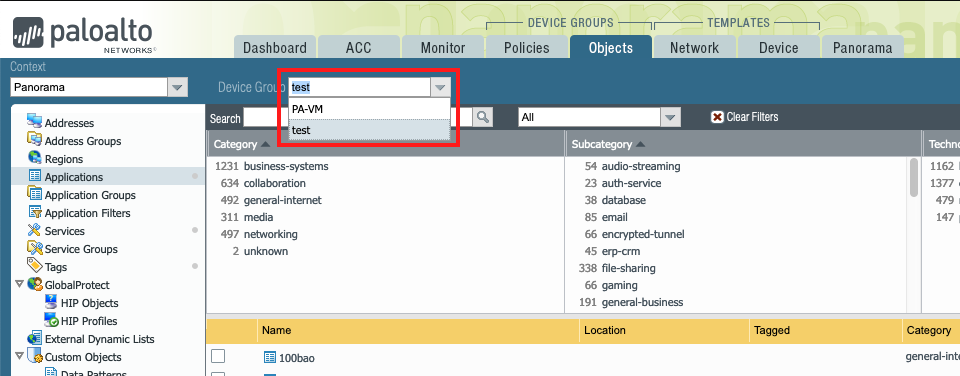The image size is (960, 376).
Task: Filter by email subcategory
Action: point(615,217)
